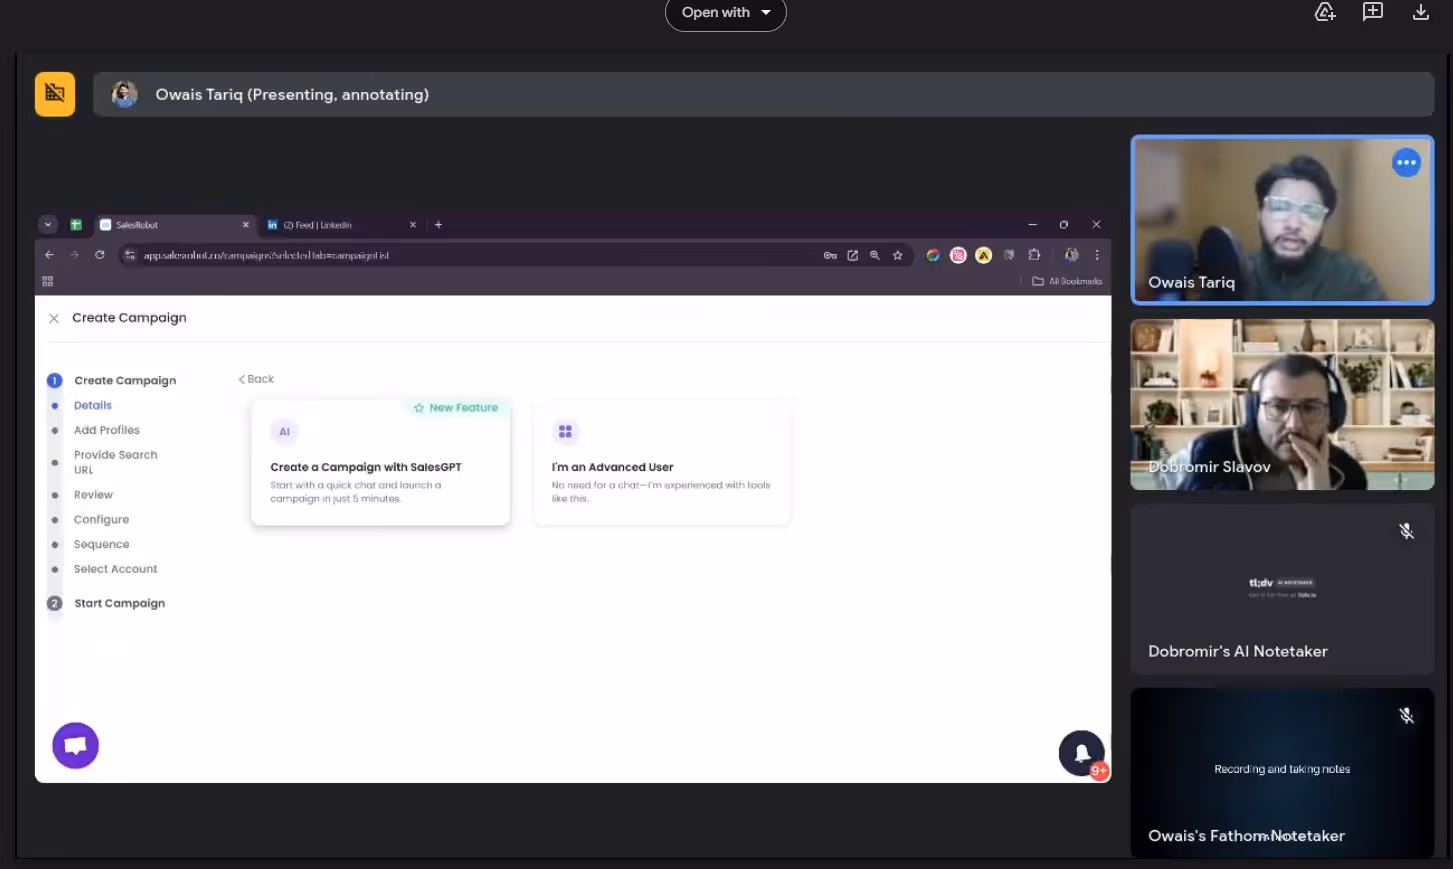Click the download icon top right
This screenshot has width=1453, height=869.
[1421, 12]
